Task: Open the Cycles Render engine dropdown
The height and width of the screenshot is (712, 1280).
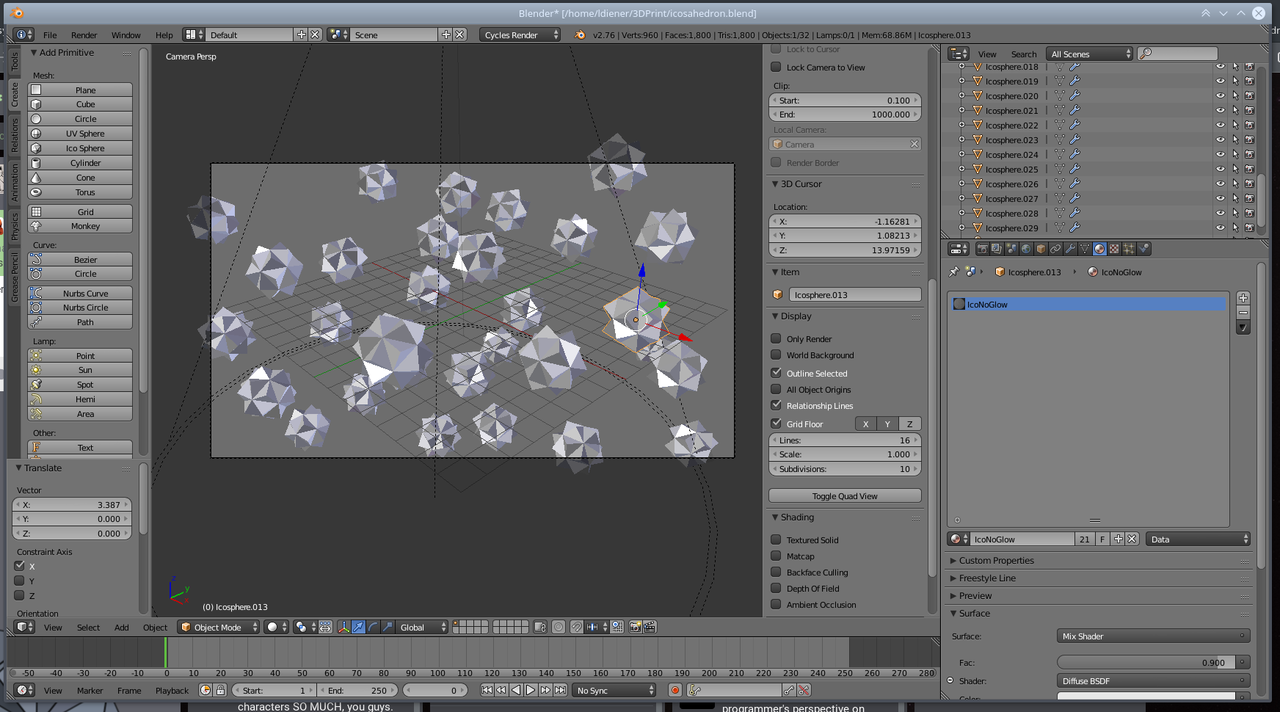Action: [520, 35]
